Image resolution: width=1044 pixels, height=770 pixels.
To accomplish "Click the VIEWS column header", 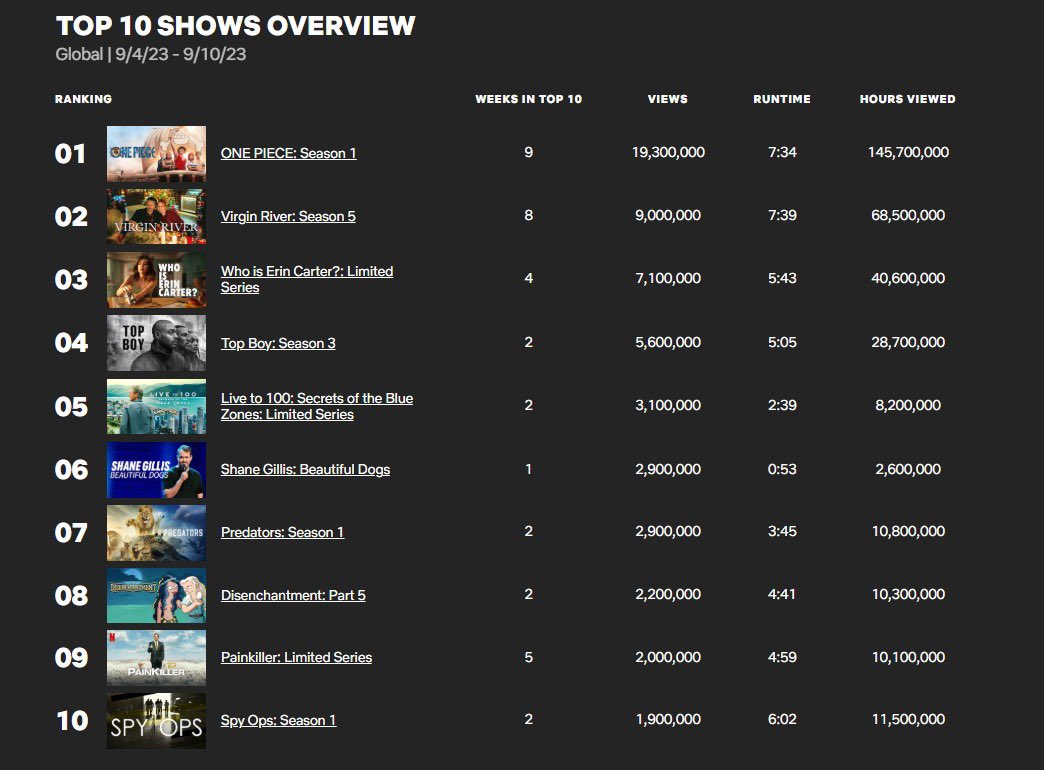I will point(668,99).
